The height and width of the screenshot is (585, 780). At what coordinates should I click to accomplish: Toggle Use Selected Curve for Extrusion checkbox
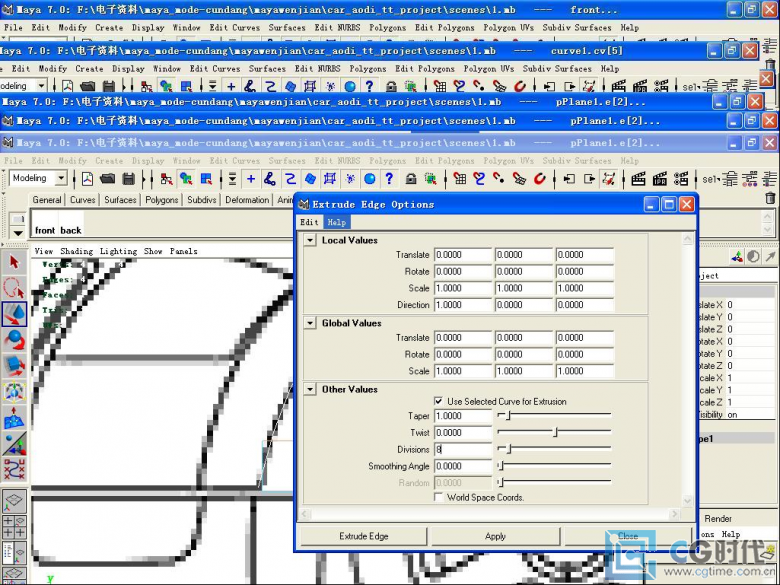pos(438,401)
